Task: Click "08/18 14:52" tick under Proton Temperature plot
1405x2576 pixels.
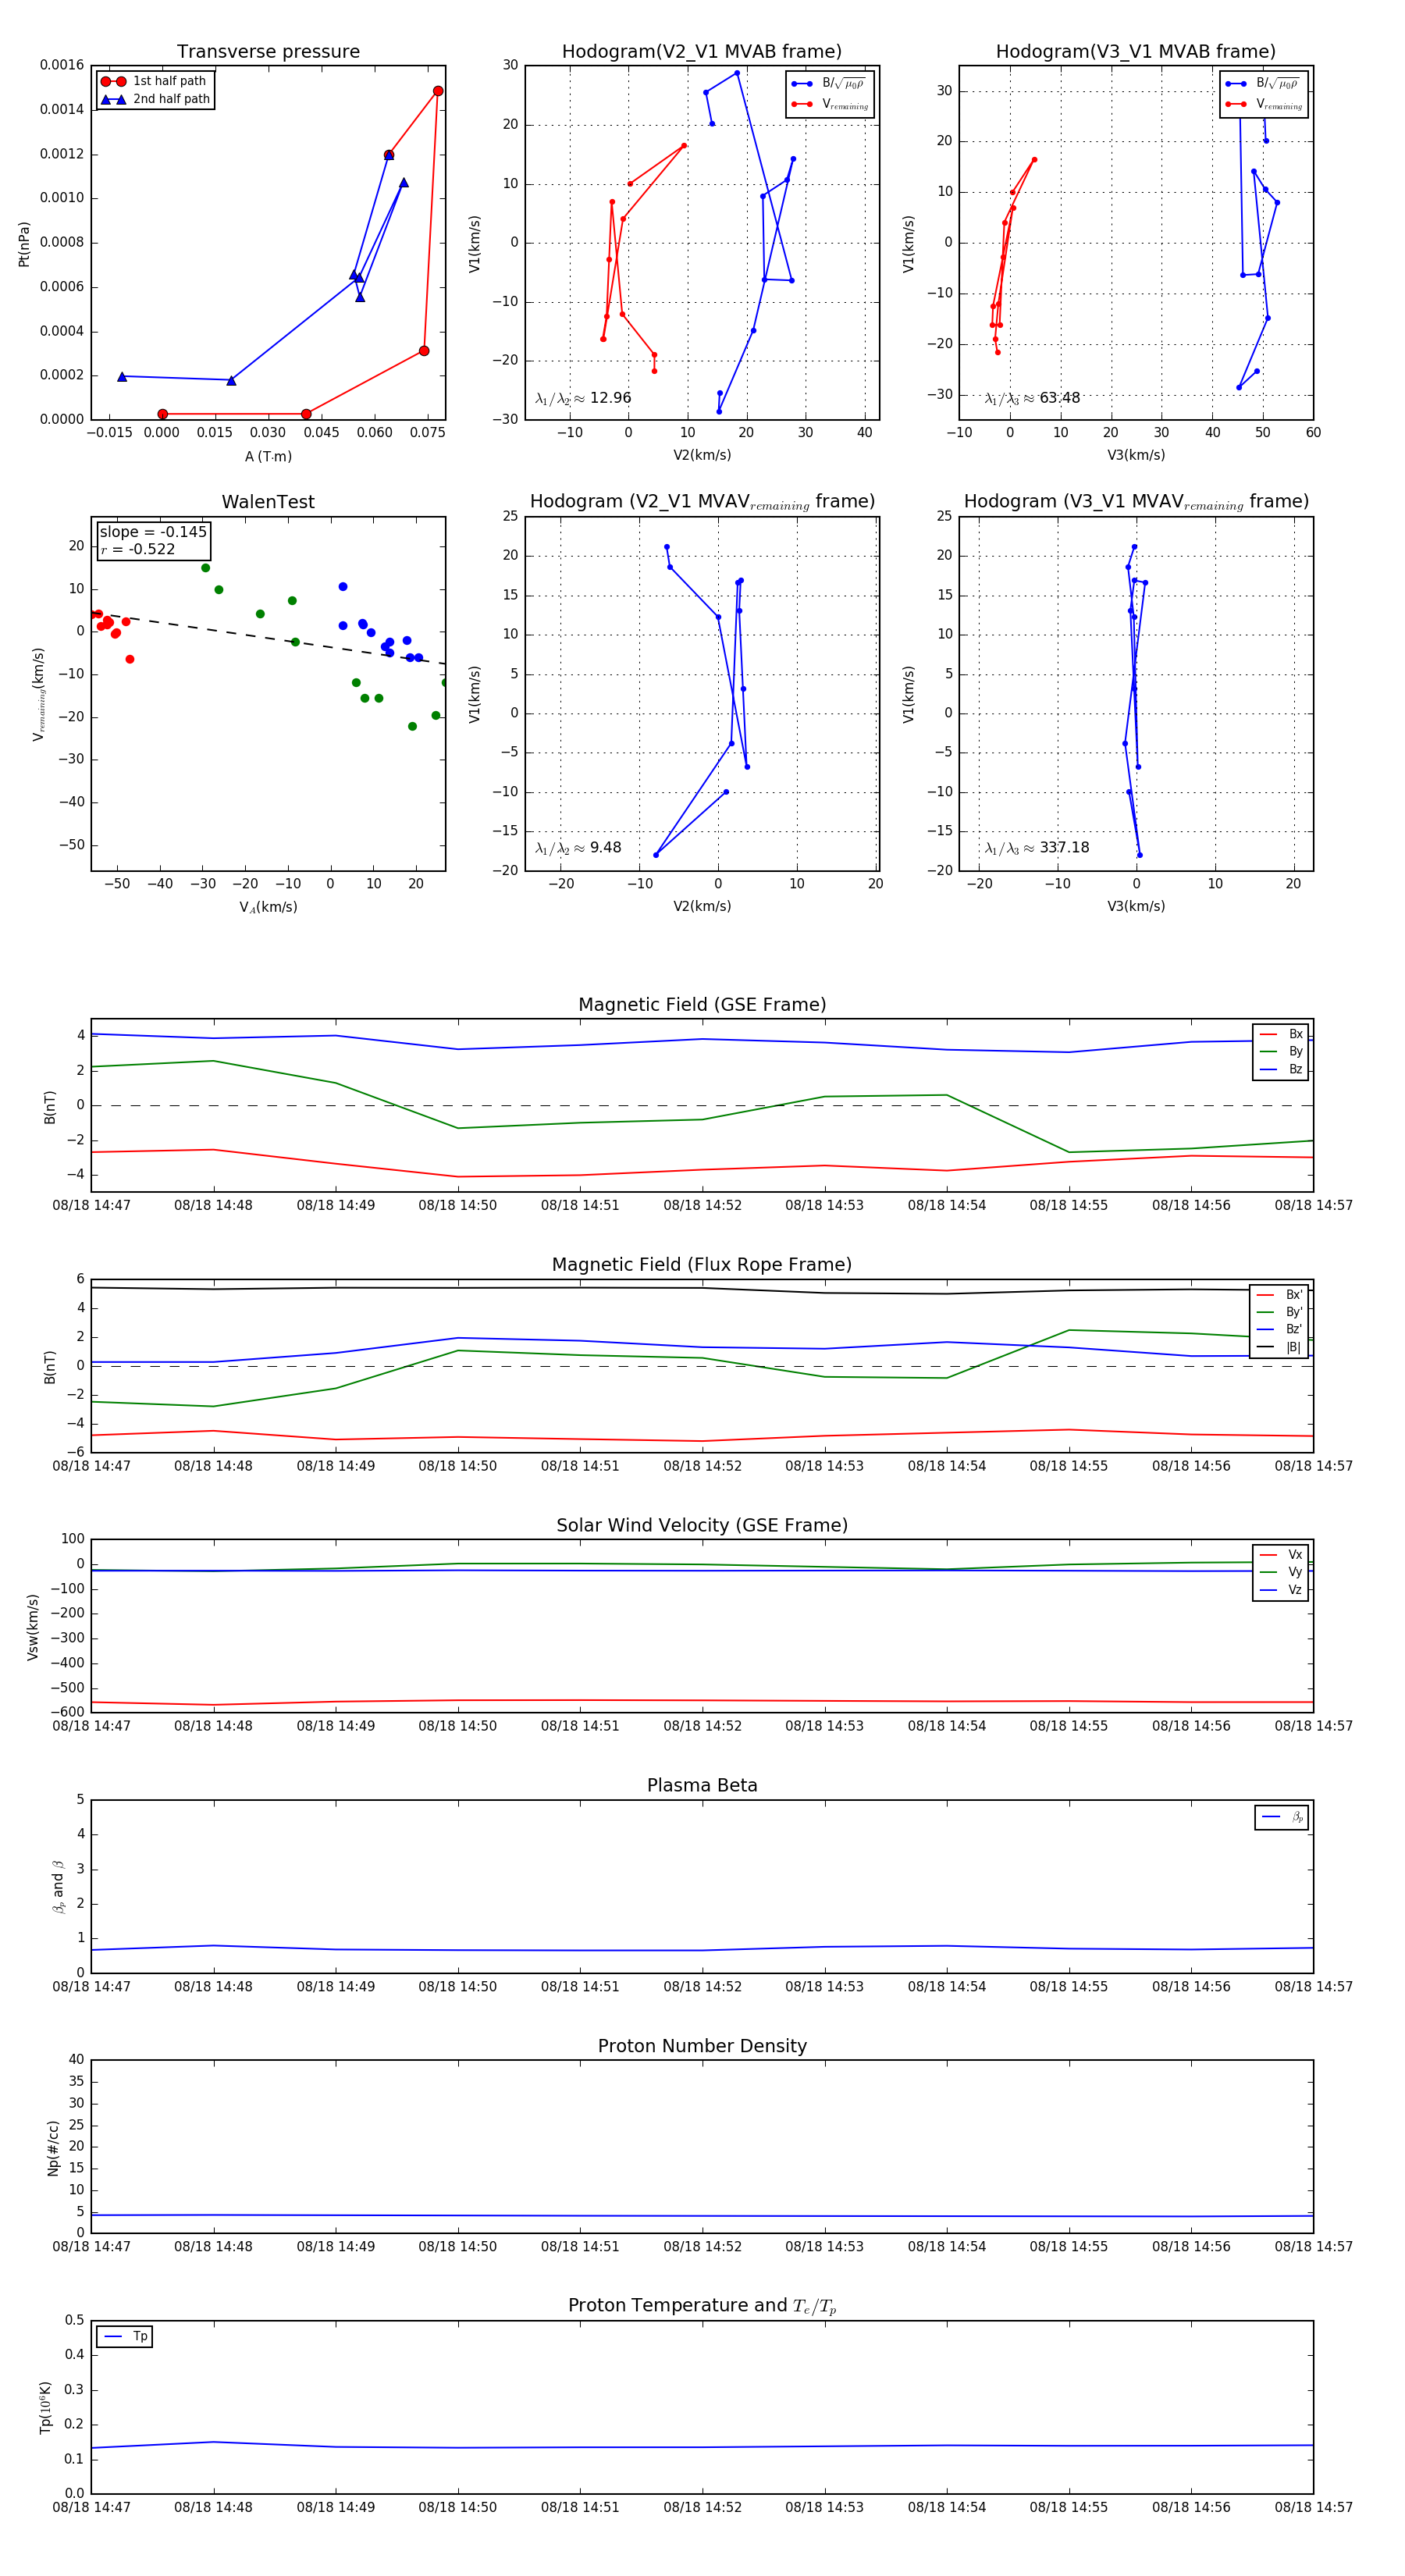Action: click(702, 2507)
